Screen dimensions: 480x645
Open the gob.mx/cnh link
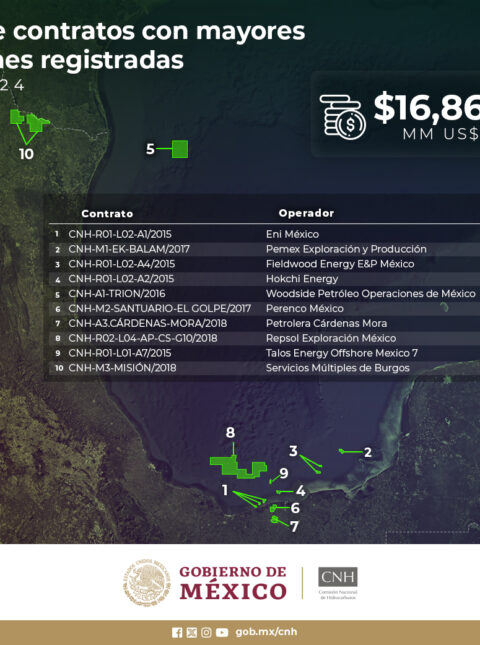[266, 632]
